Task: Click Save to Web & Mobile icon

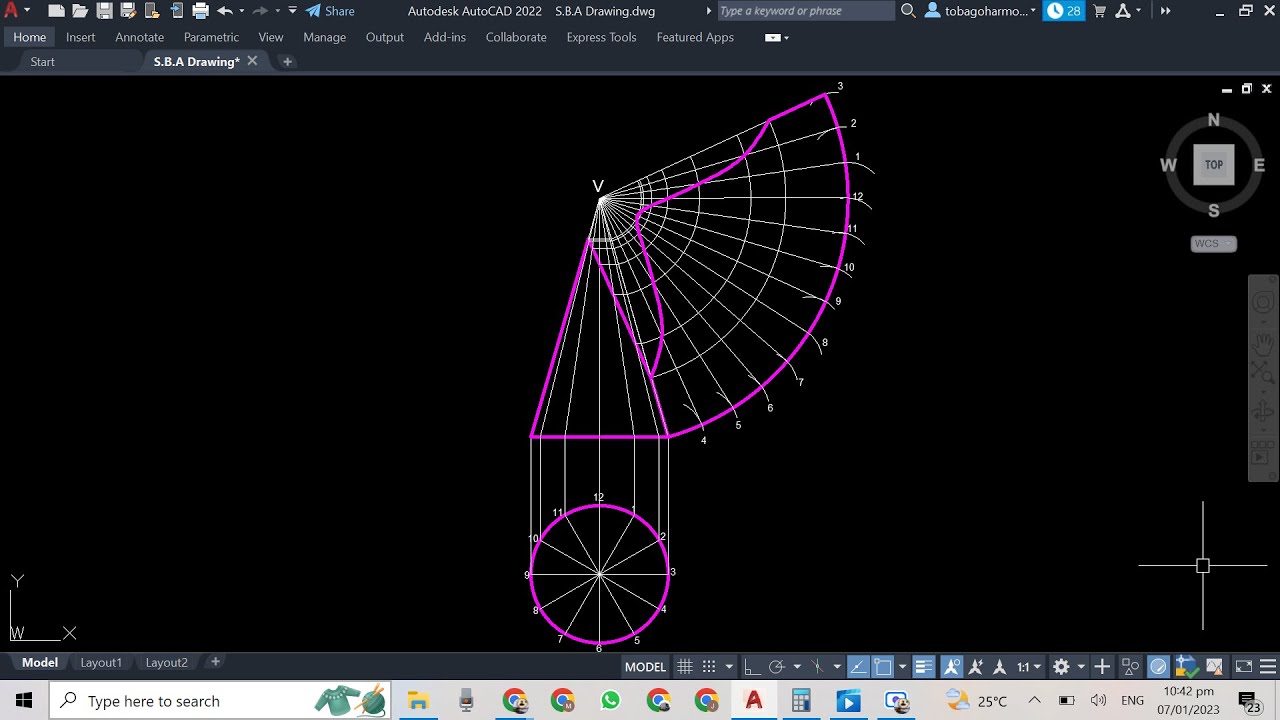Action: click(x=176, y=11)
